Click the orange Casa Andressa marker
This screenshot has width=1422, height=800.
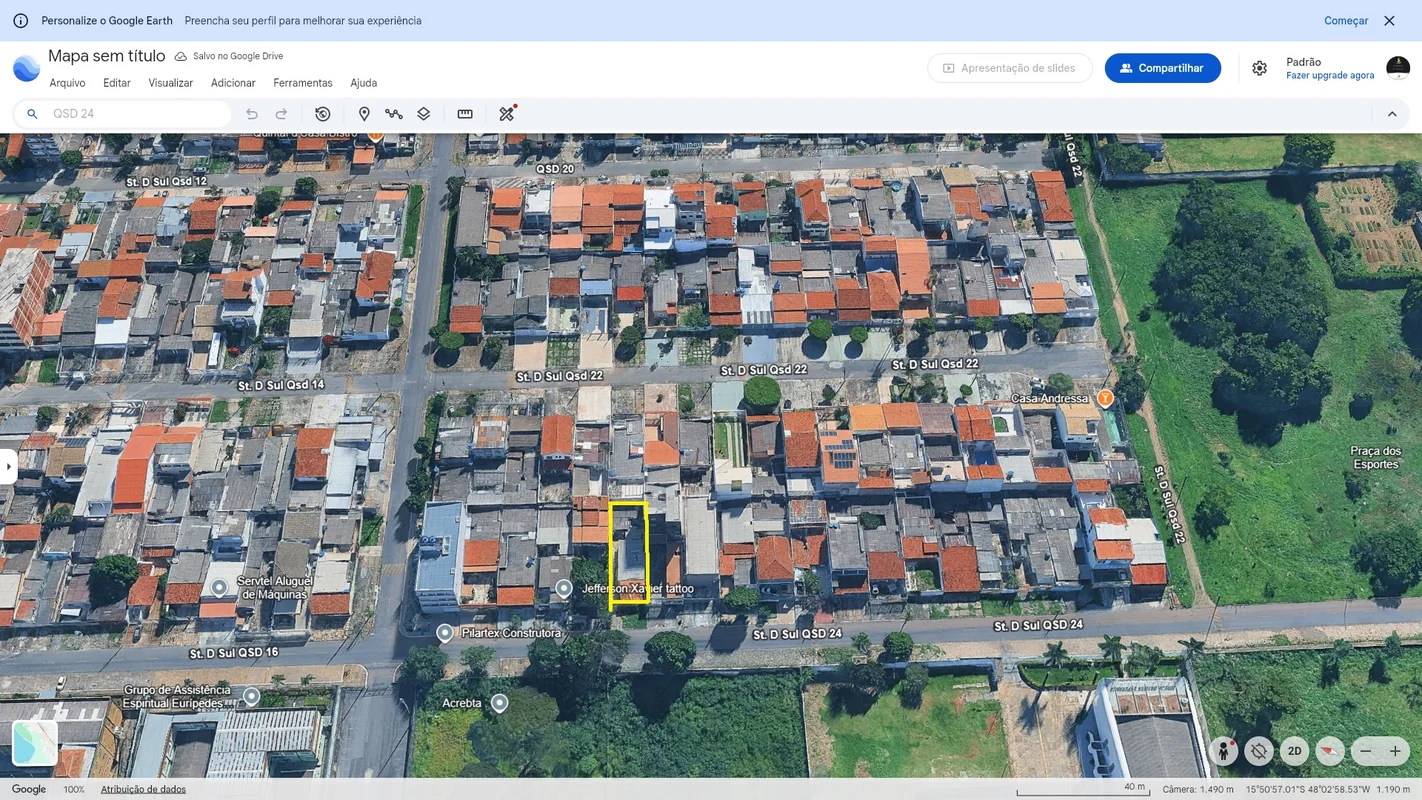(1105, 398)
